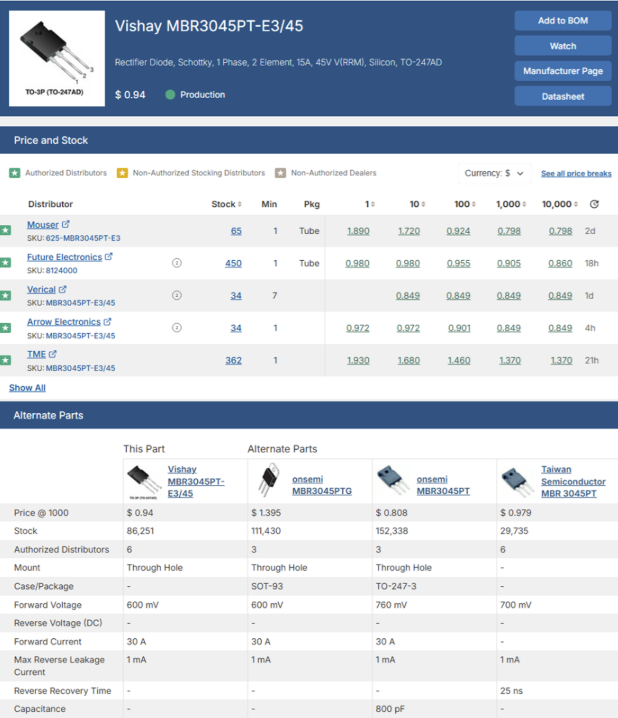Click Future Electronics 10,000 price 0.860
The width and height of the screenshot is (618, 718).
pos(560,263)
